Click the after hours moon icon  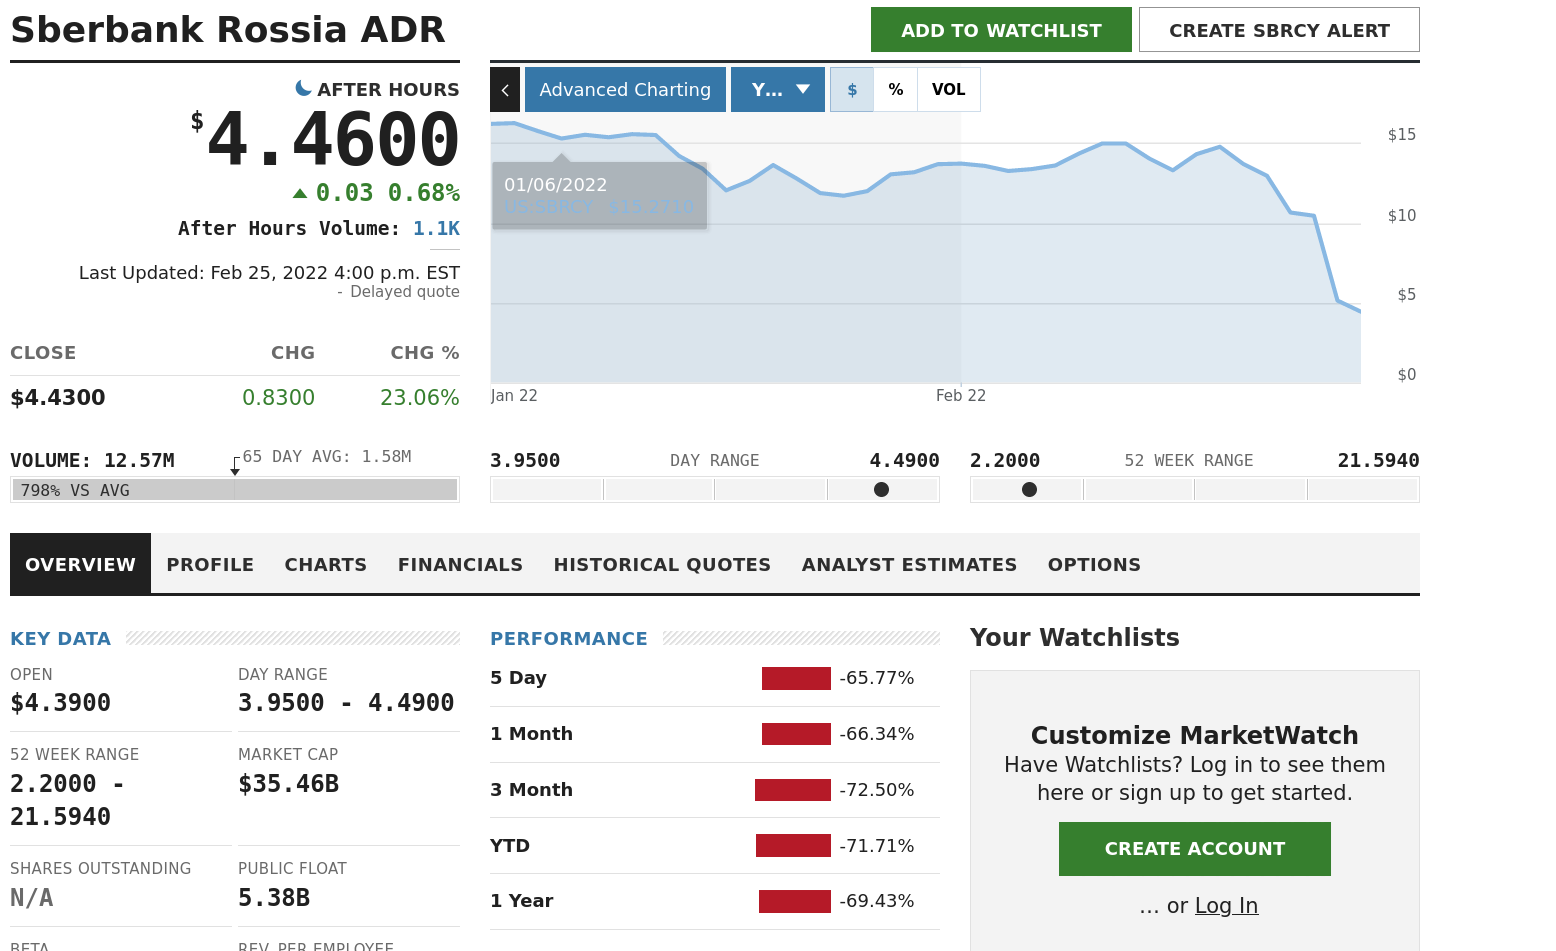pyautogui.click(x=303, y=89)
